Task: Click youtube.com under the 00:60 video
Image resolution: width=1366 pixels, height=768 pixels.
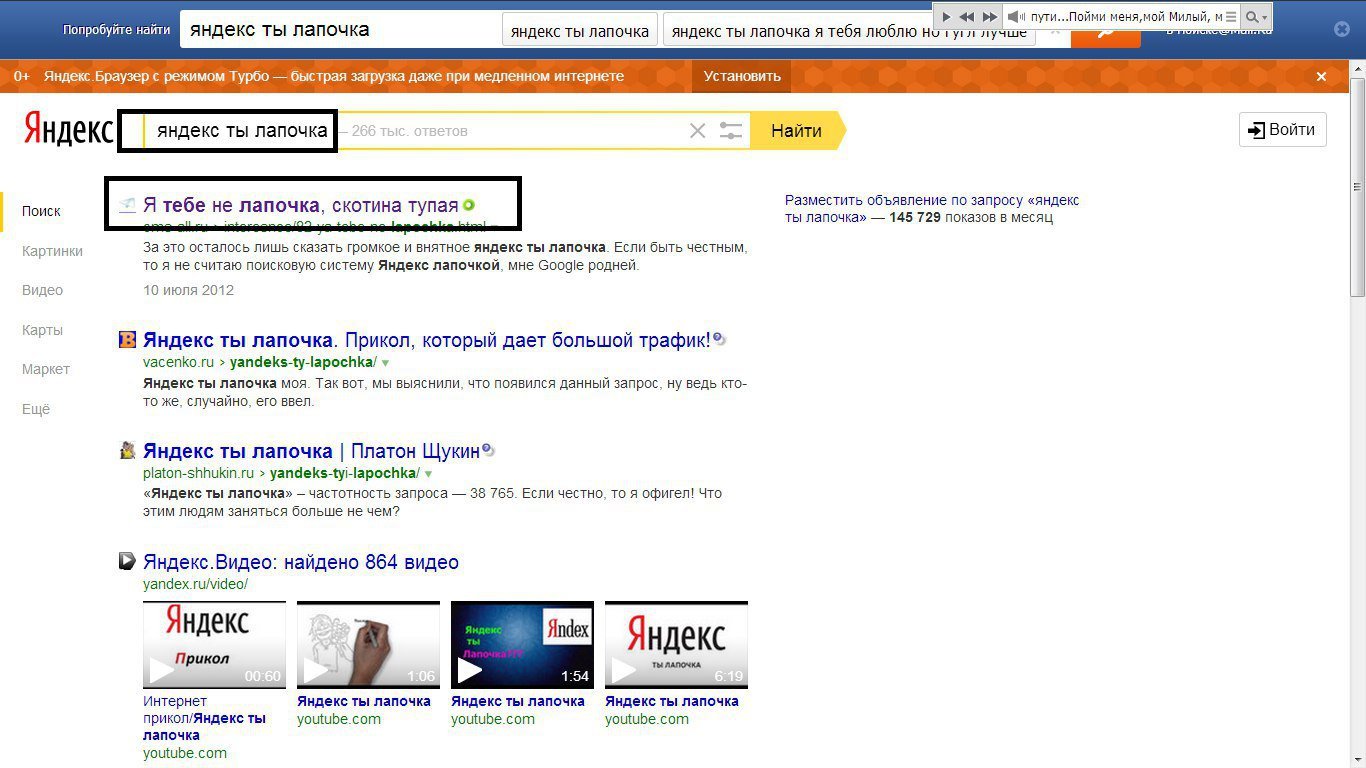Action: pos(185,753)
